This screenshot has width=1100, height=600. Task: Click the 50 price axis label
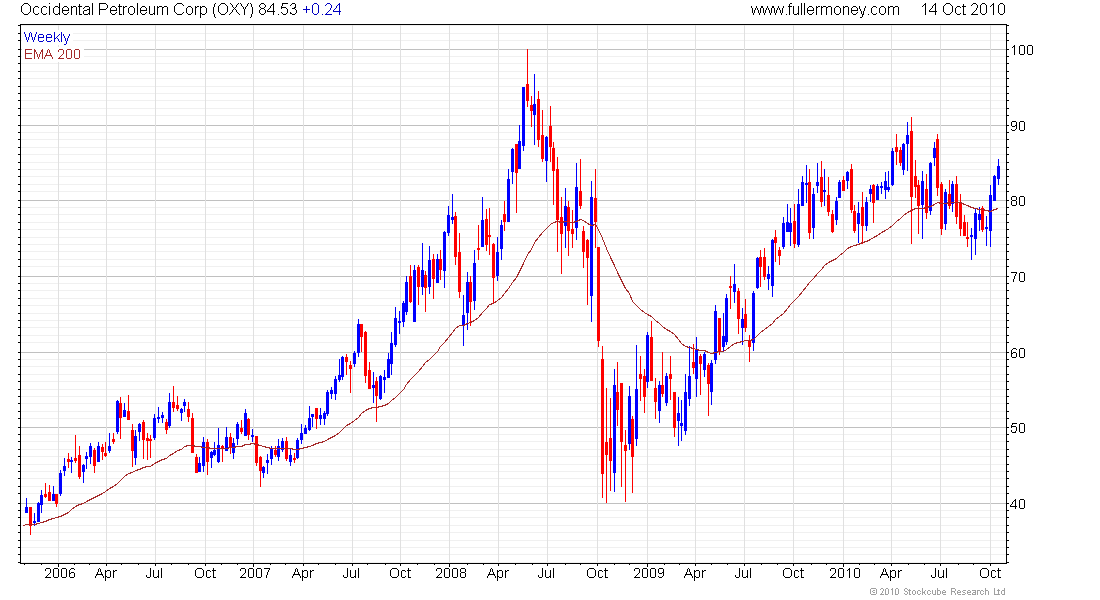(x=1018, y=428)
